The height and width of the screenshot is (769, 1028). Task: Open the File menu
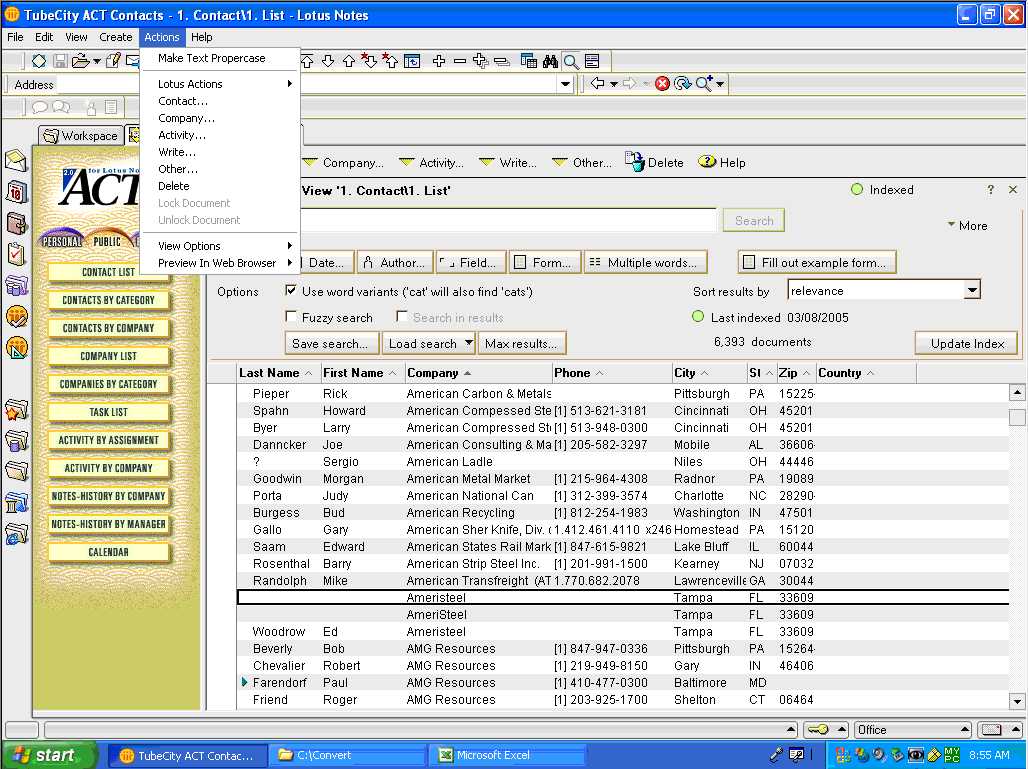click(15, 37)
